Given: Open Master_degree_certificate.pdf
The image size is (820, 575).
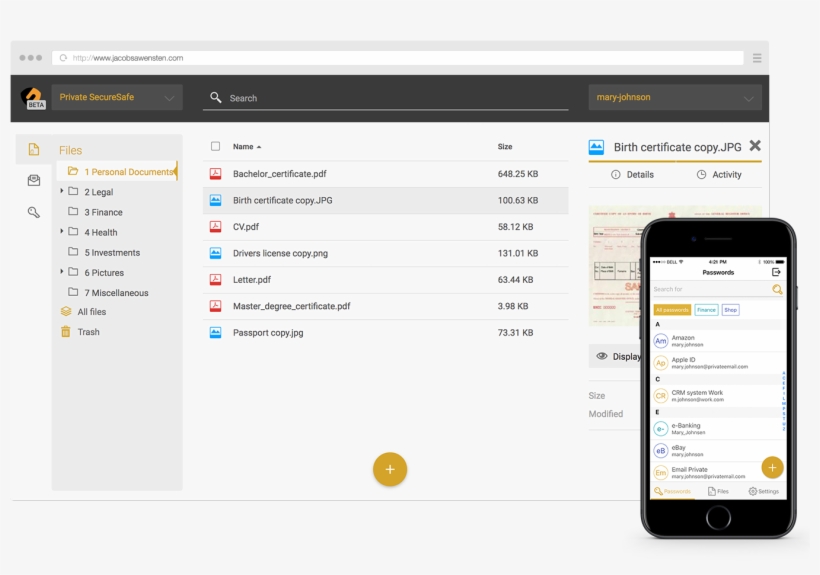Looking at the screenshot, I should point(291,306).
